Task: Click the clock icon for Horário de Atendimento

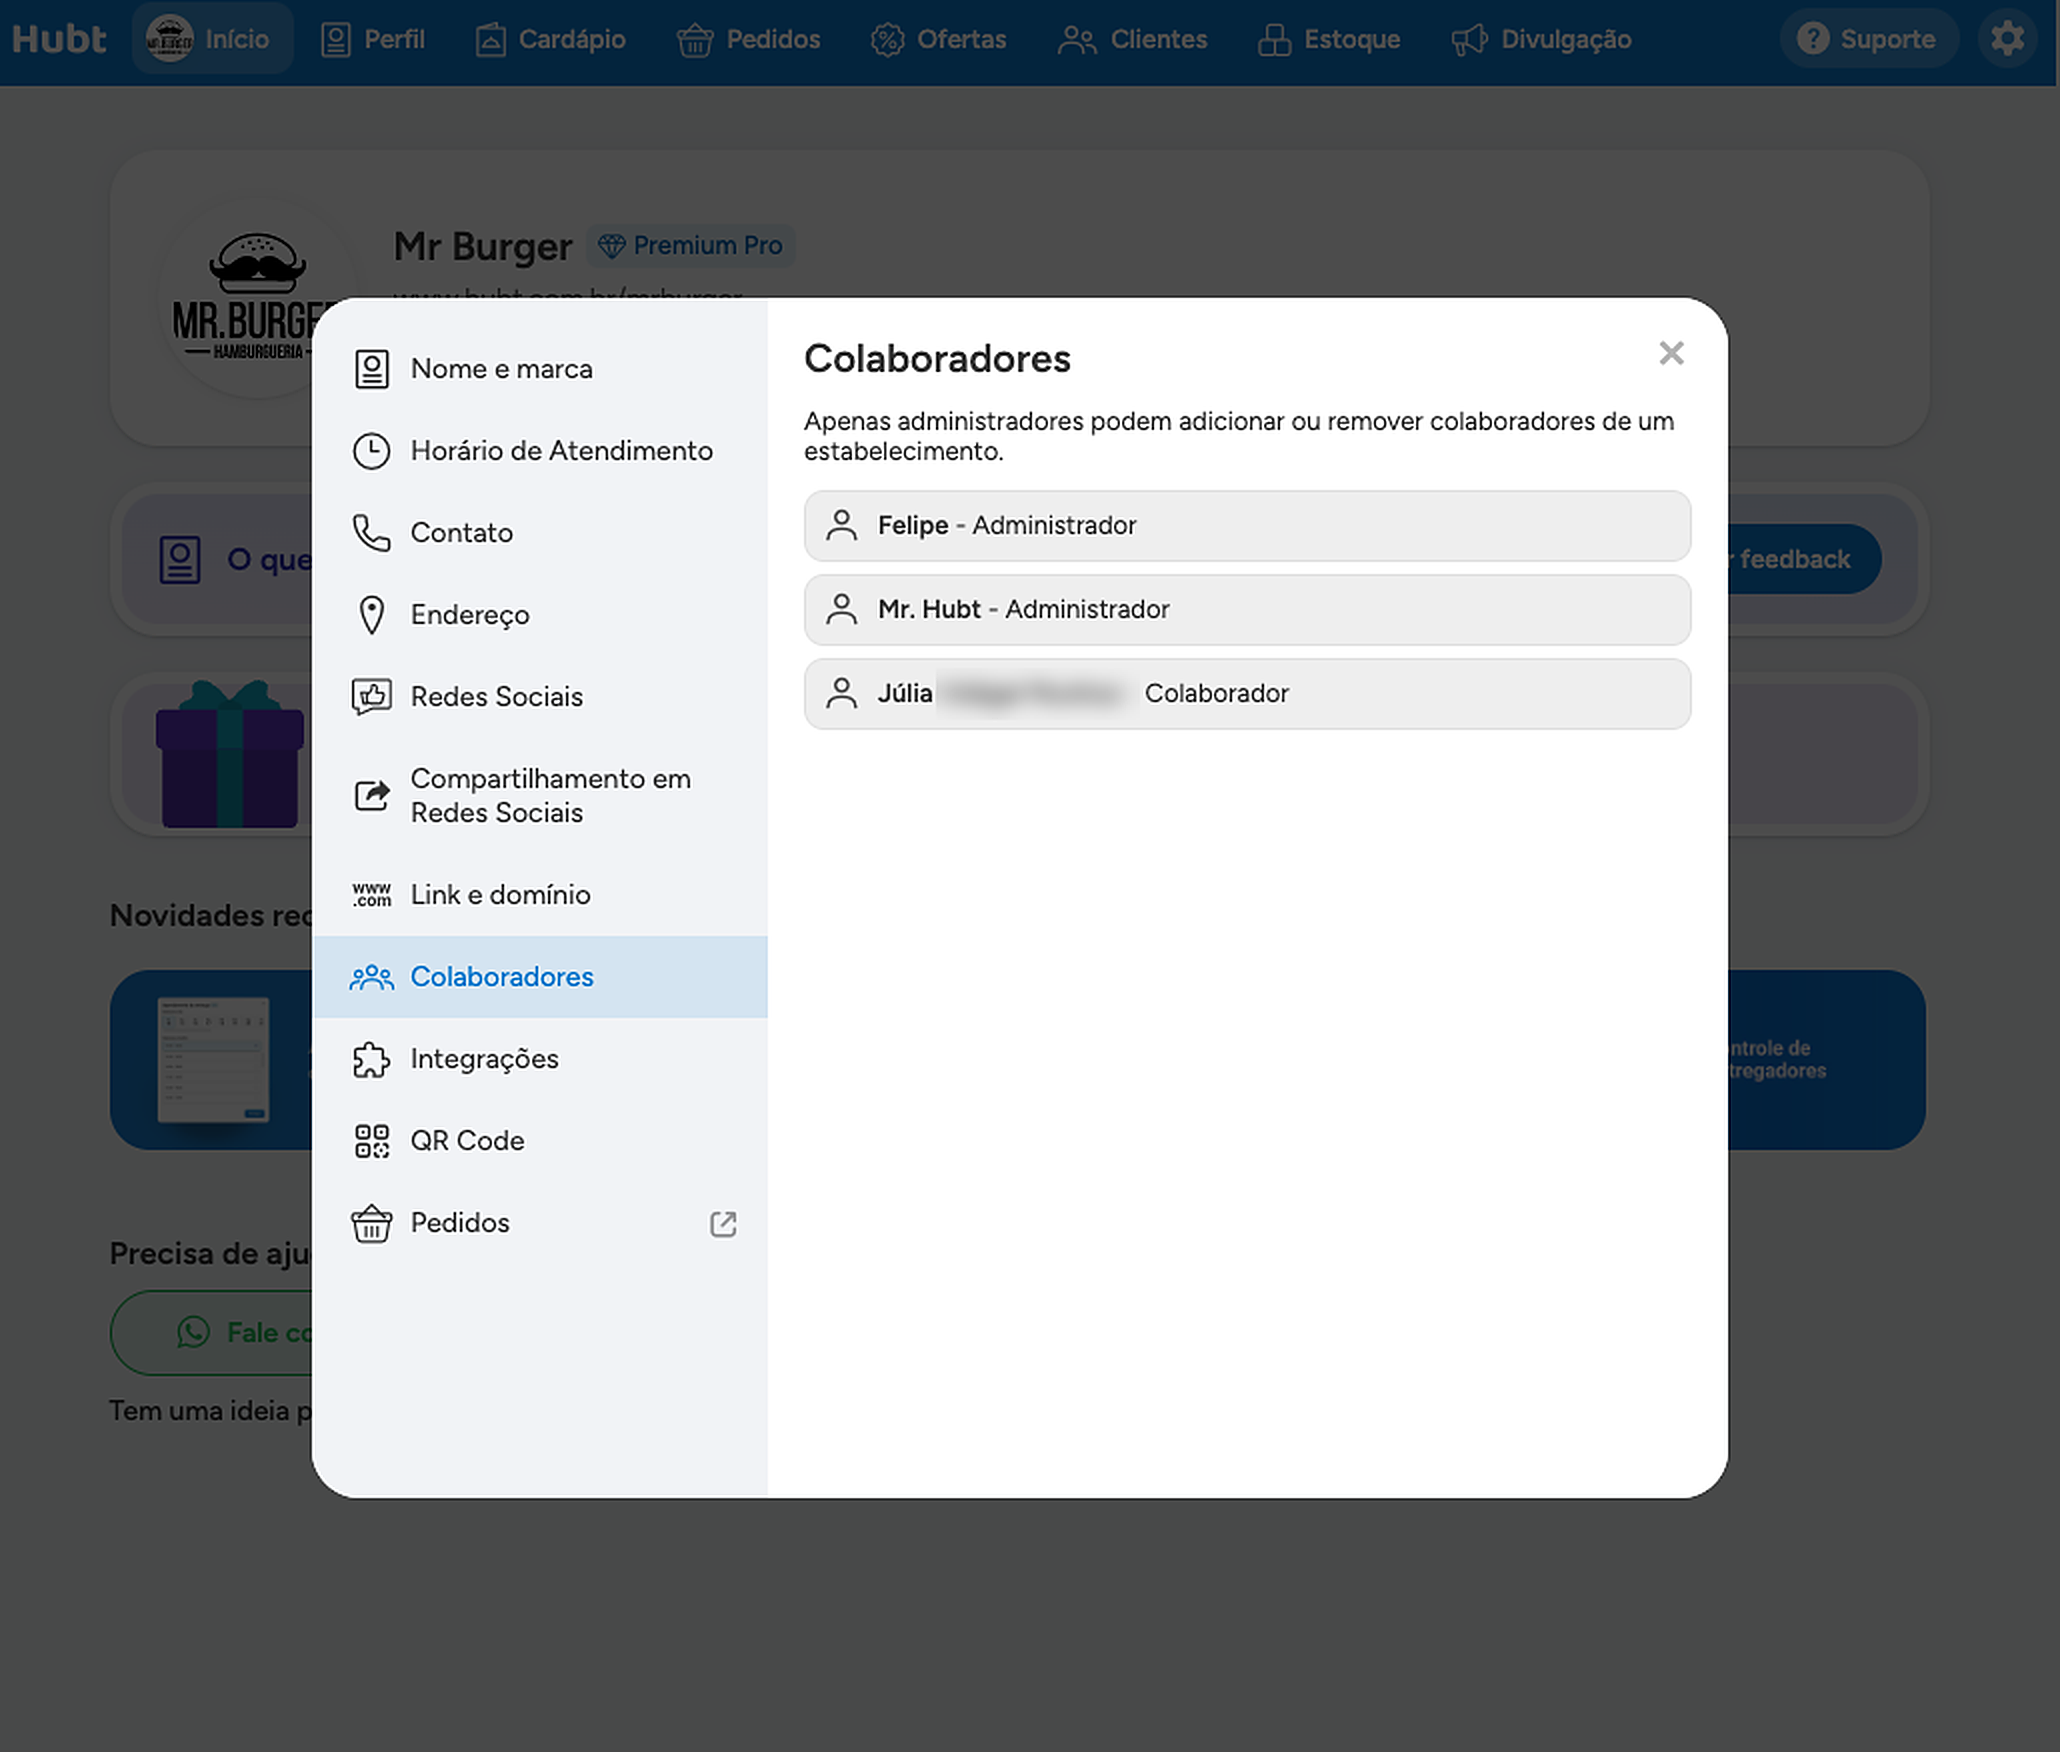Action: pyautogui.click(x=371, y=451)
